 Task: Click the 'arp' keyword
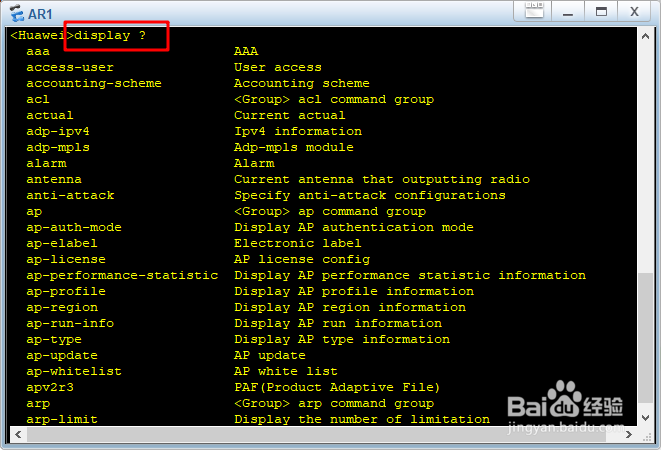pyautogui.click(x=38, y=404)
